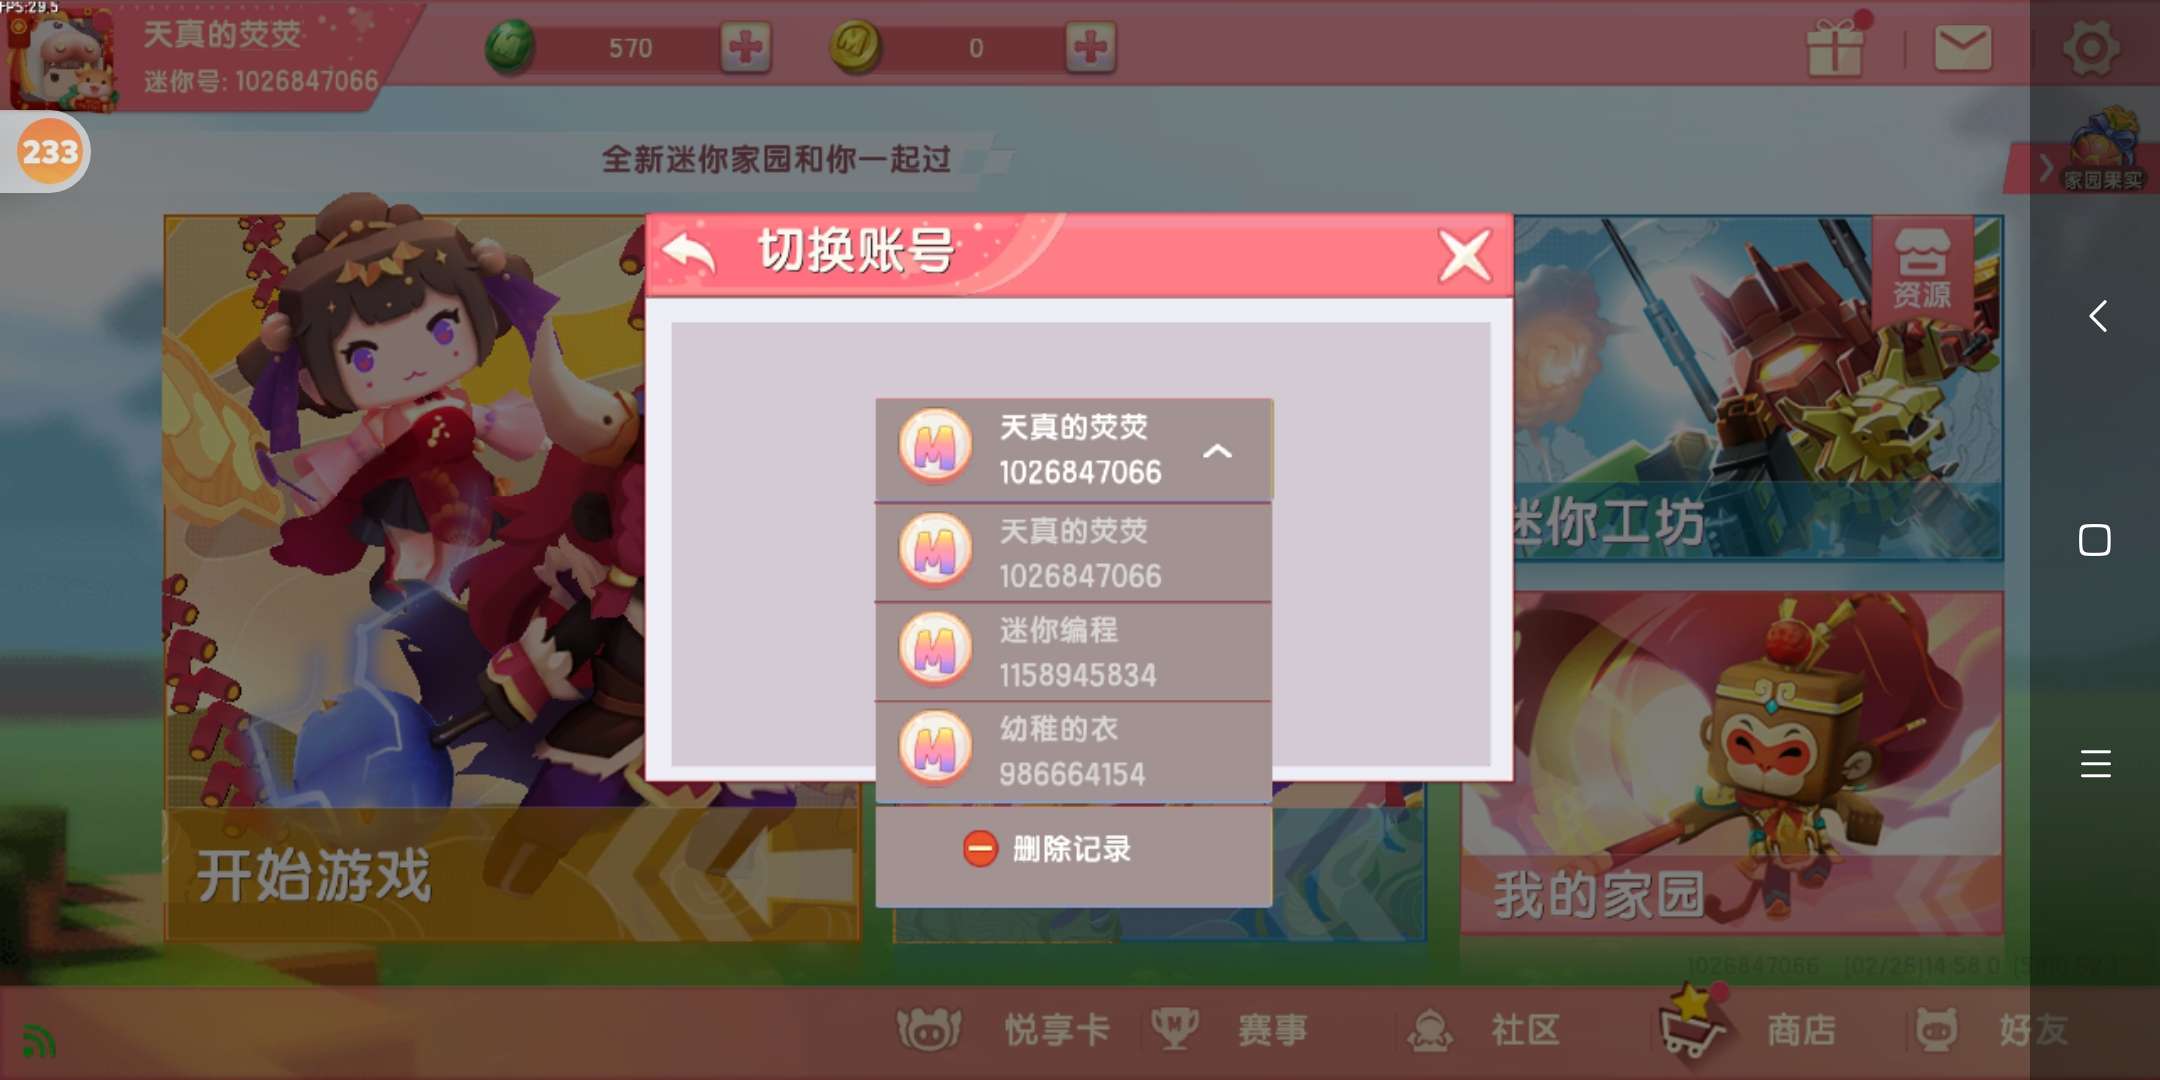Choose 天真的荧荧 from the account list
2160x1080 pixels.
(x=1073, y=553)
